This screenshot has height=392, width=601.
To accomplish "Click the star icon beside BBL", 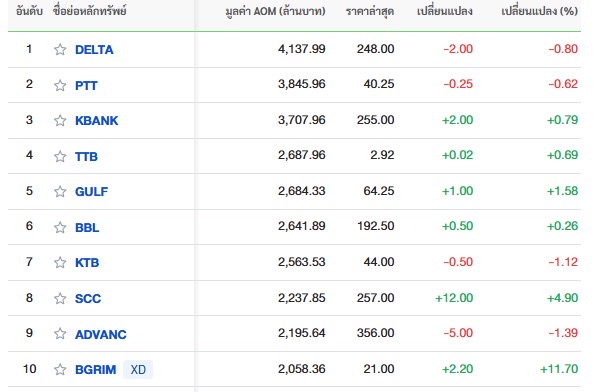I will click(60, 227).
